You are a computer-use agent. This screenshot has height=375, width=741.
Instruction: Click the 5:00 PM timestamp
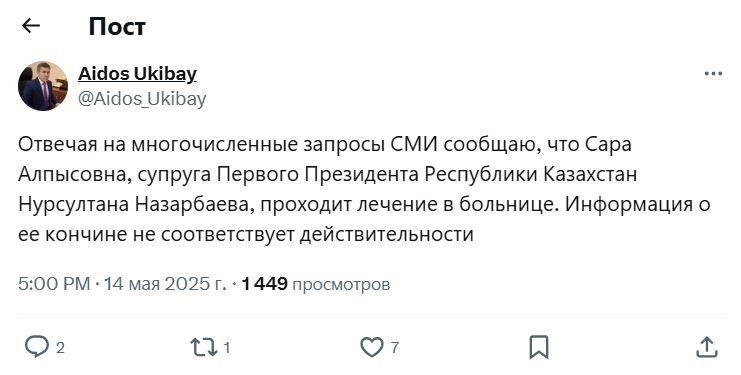click(x=54, y=284)
